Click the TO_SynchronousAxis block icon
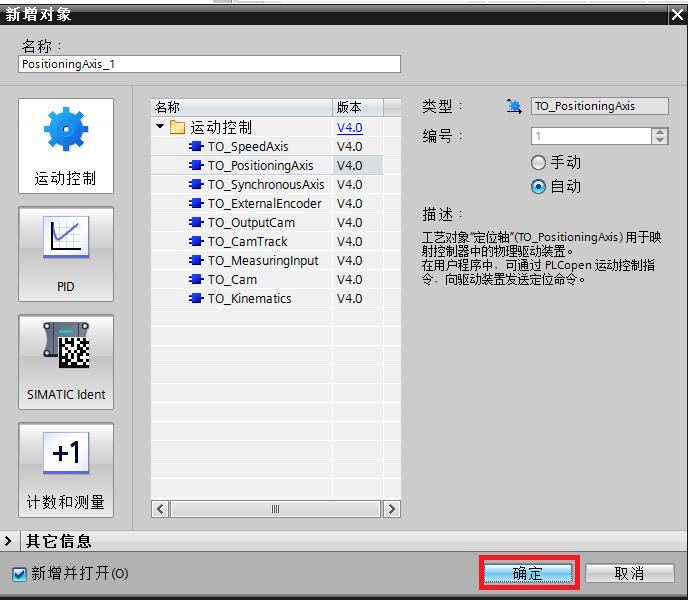This screenshot has height=600, width=688. click(196, 184)
